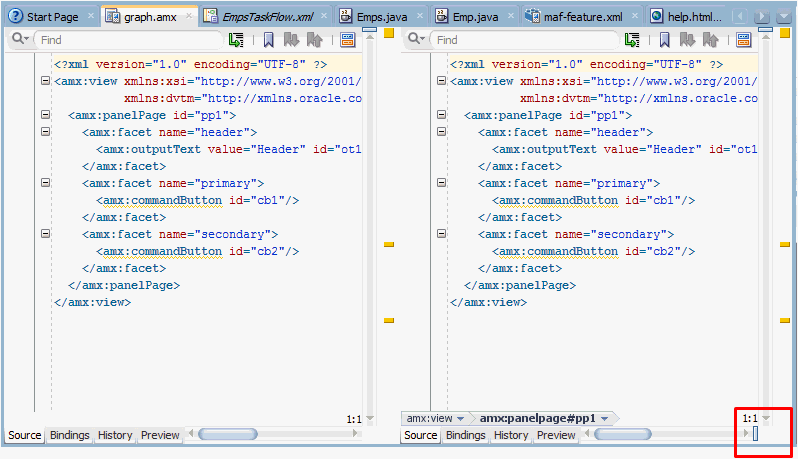The image size is (798, 459).
Task: Go to next bookmark in right pane
Action: pyautogui.click(x=687, y=40)
